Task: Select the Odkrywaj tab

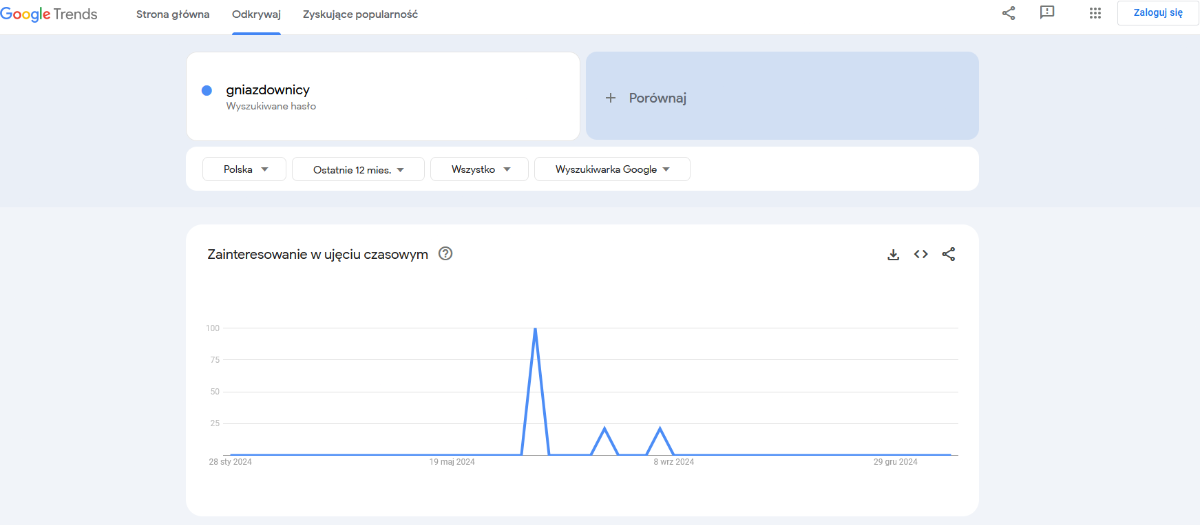Action: coord(256,15)
